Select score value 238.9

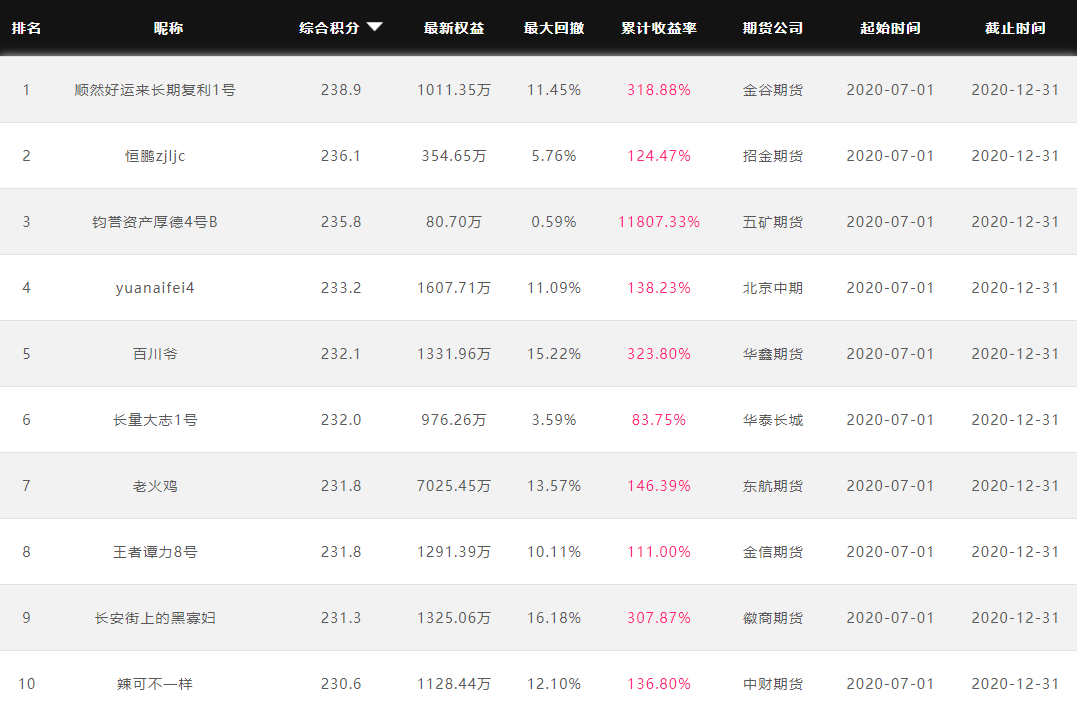coord(341,90)
